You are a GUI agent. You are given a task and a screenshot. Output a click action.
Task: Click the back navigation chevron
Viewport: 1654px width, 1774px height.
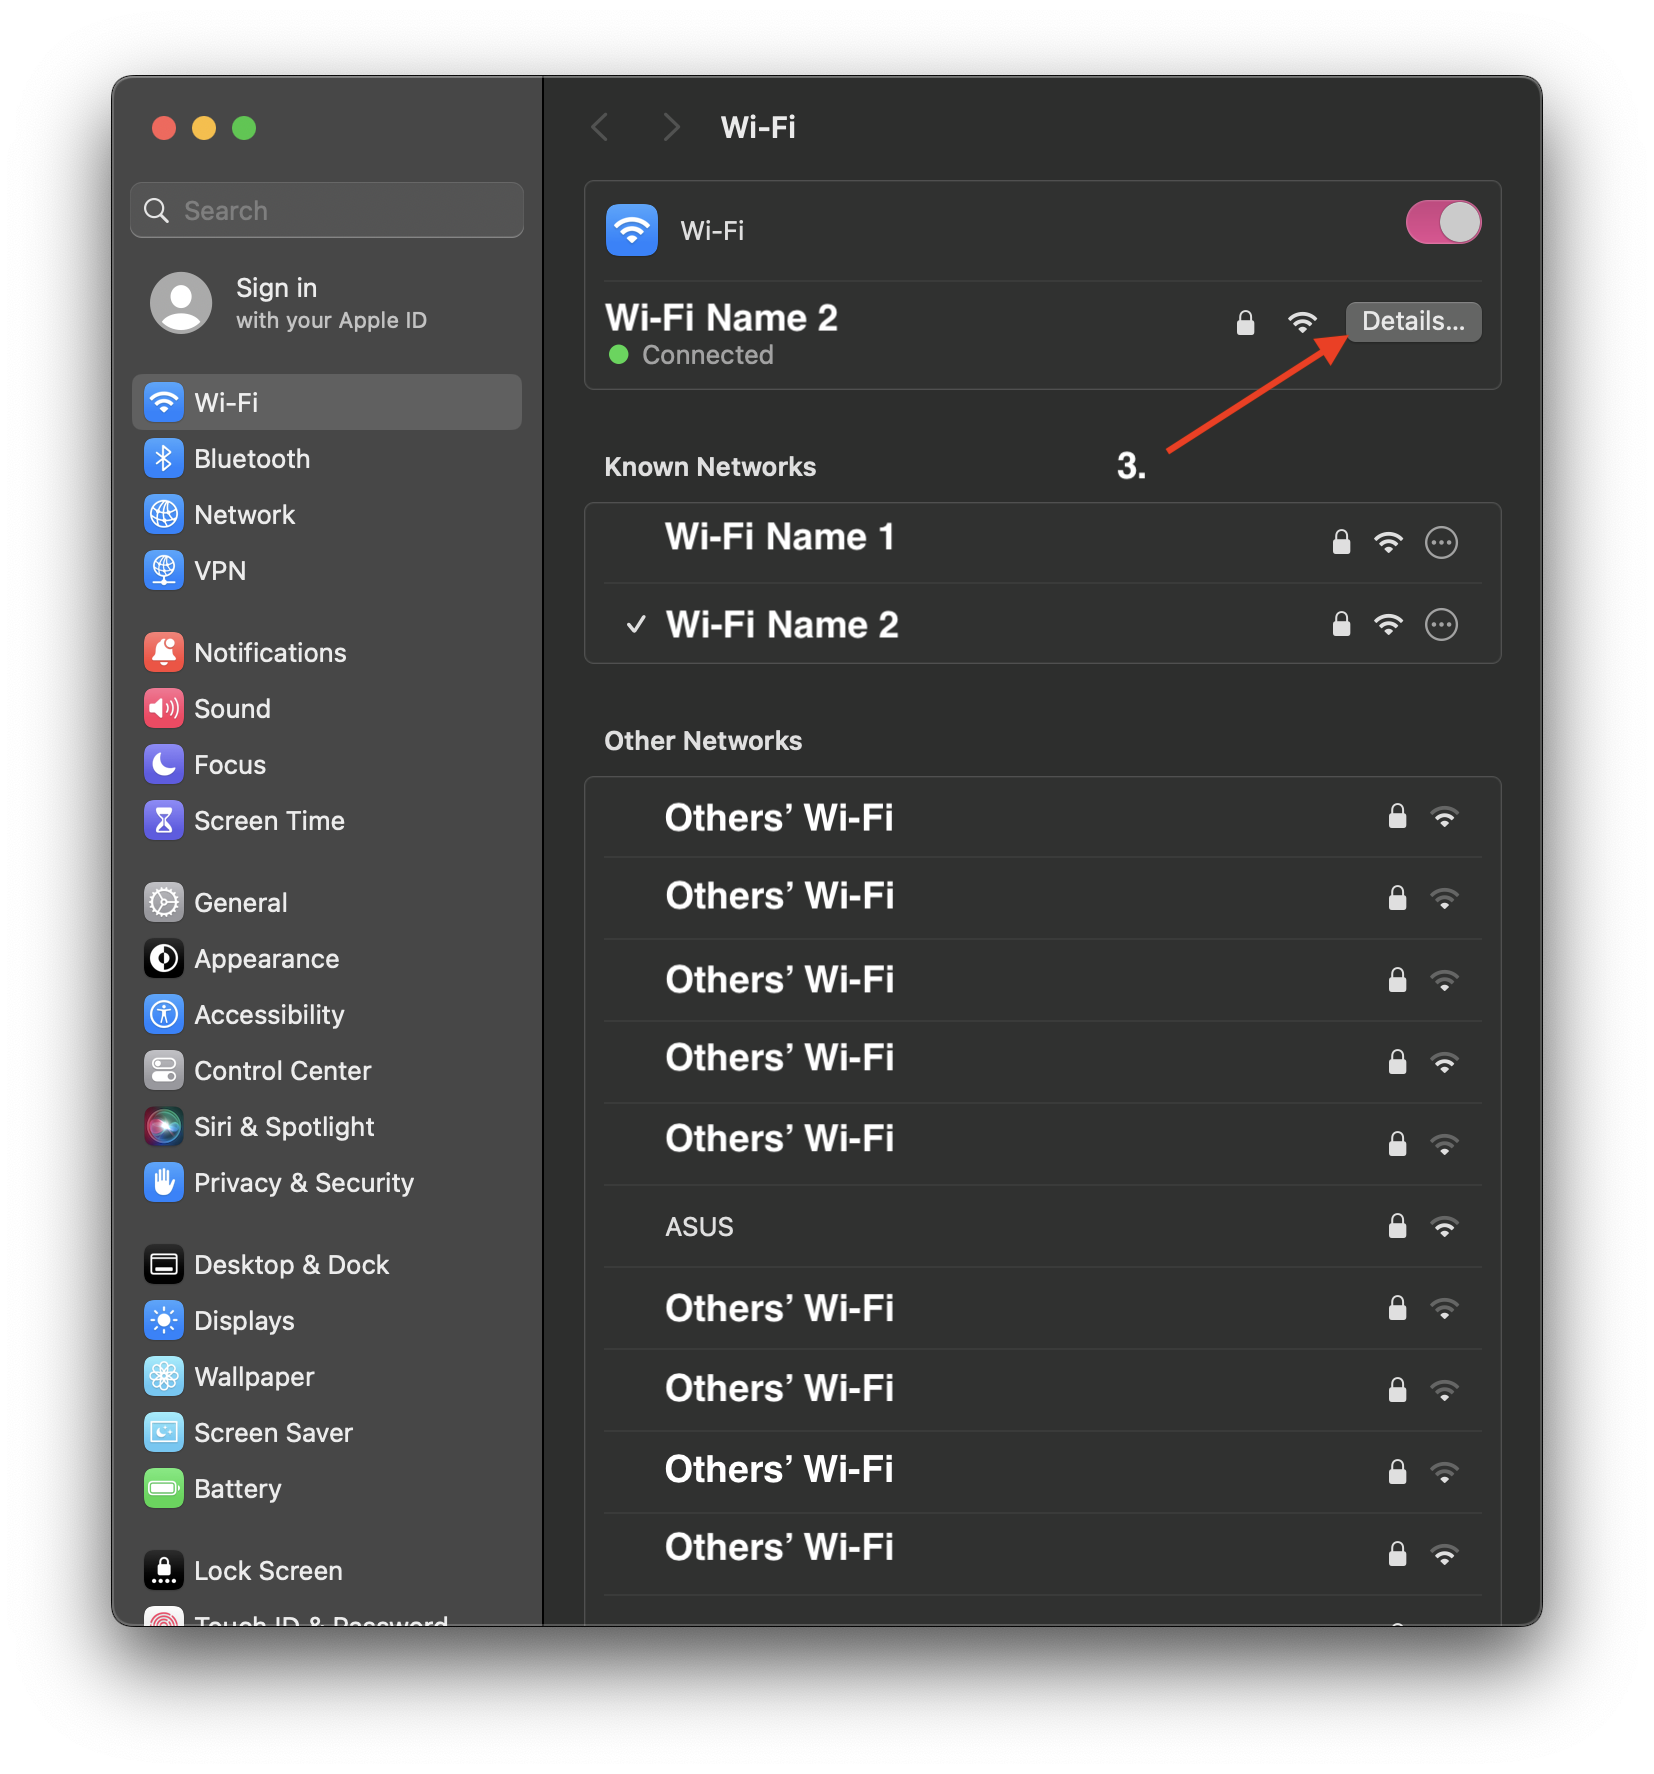click(x=600, y=127)
